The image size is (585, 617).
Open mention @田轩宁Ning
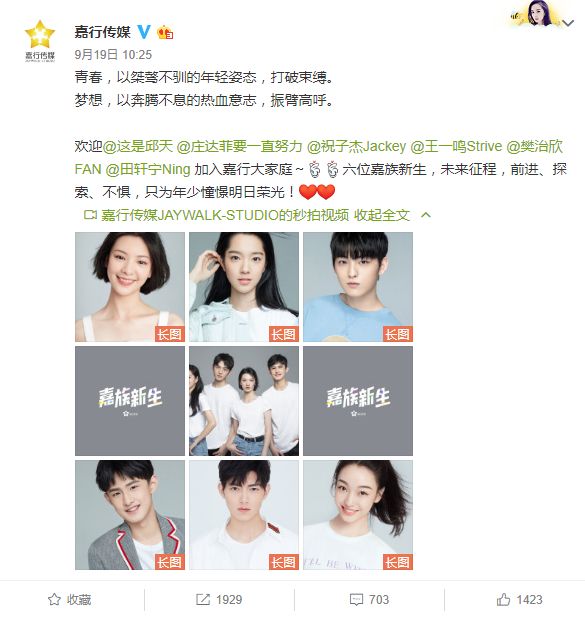tap(148, 169)
